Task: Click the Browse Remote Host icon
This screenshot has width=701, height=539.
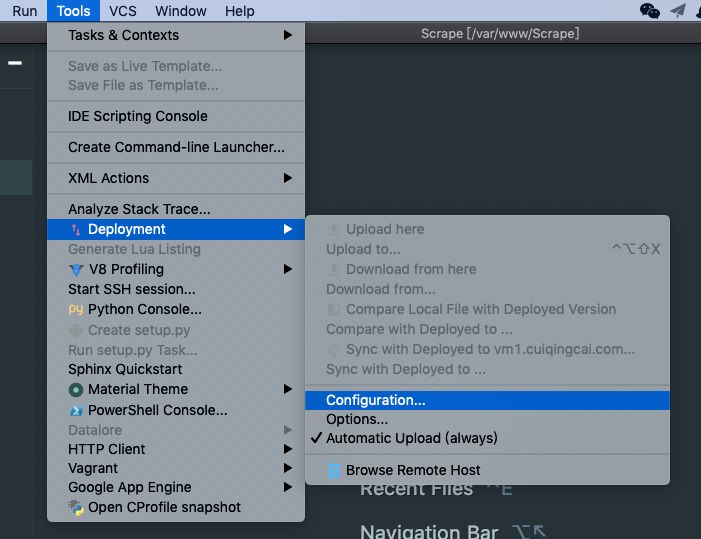Action: [334, 471]
